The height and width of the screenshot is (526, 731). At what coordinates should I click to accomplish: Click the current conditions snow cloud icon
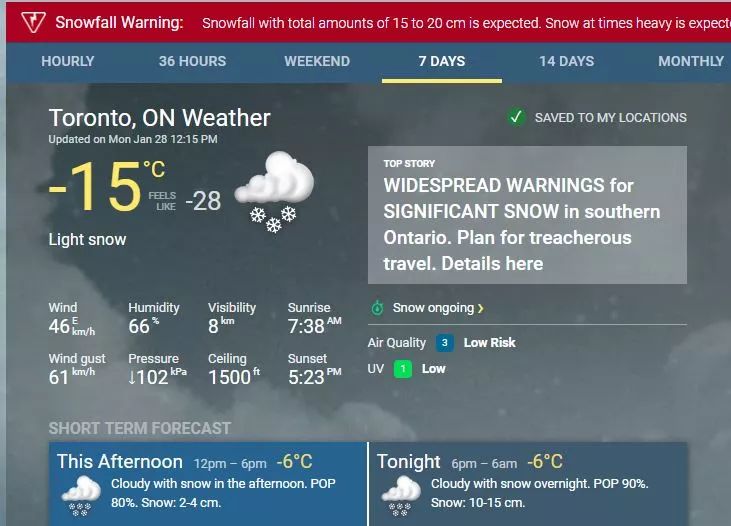point(274,191)
